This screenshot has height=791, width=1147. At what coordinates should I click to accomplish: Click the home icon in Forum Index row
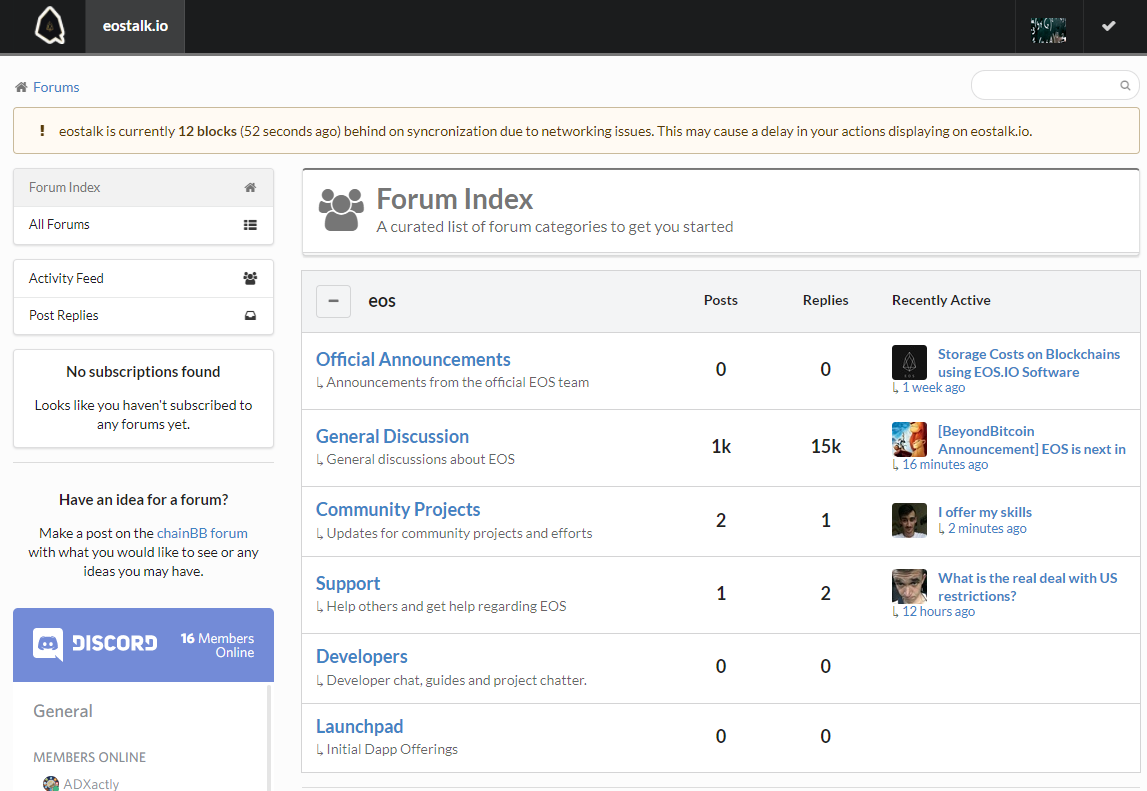click(x=250, y=187)
